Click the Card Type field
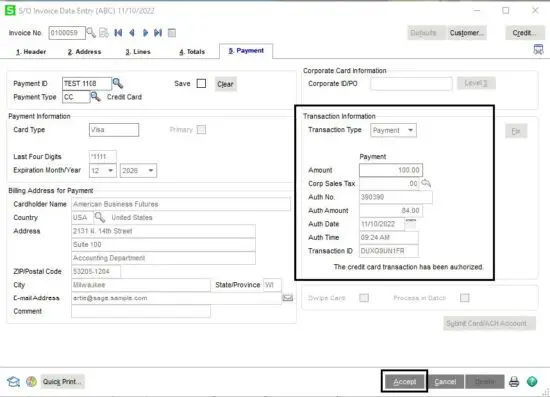The width and height of the screenshot is (550, 397). 114,130
